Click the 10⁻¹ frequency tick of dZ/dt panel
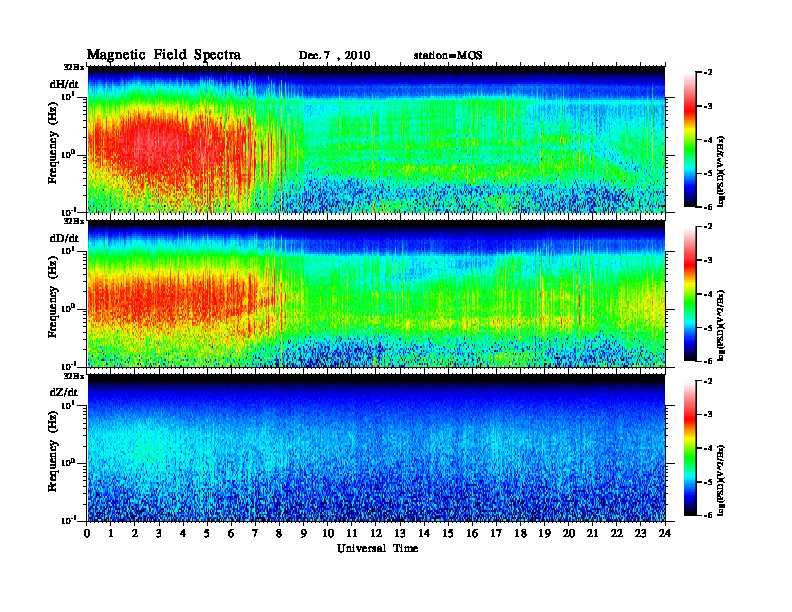The image size is (792, 612). tap(68, 520)
